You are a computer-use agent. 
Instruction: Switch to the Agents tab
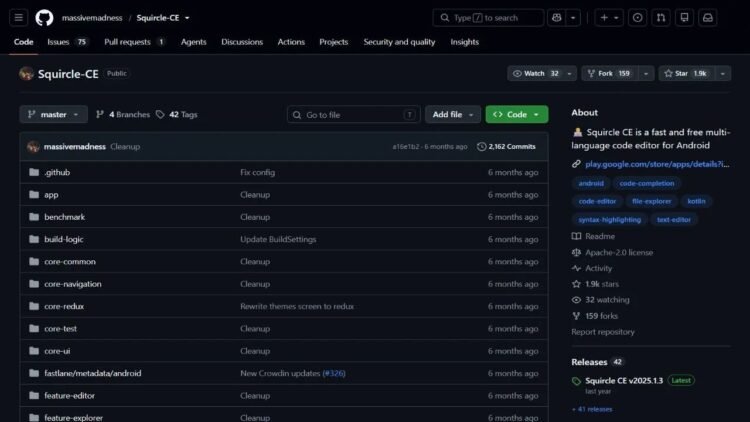194,42
